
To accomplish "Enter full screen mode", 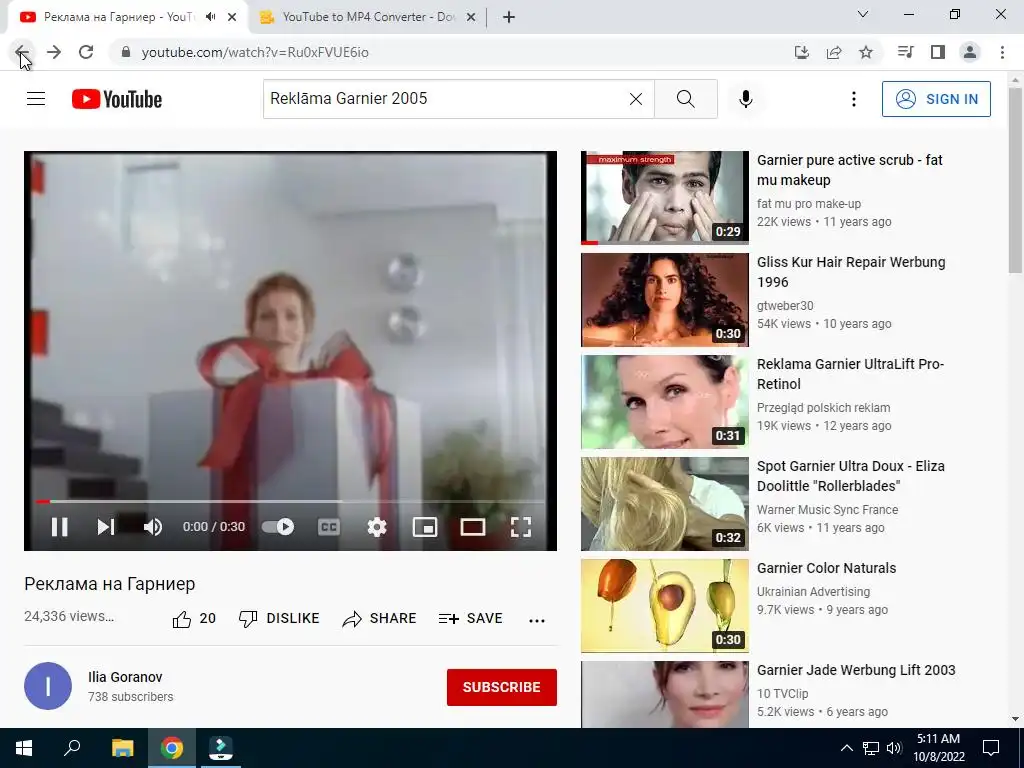I will 520,527.
